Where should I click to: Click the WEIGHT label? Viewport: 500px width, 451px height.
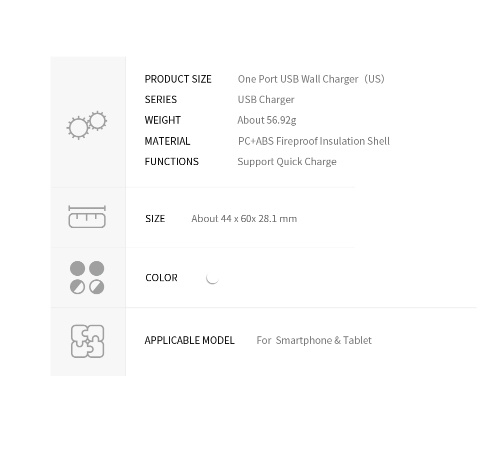pyautogui.click(x=163, y=120)
